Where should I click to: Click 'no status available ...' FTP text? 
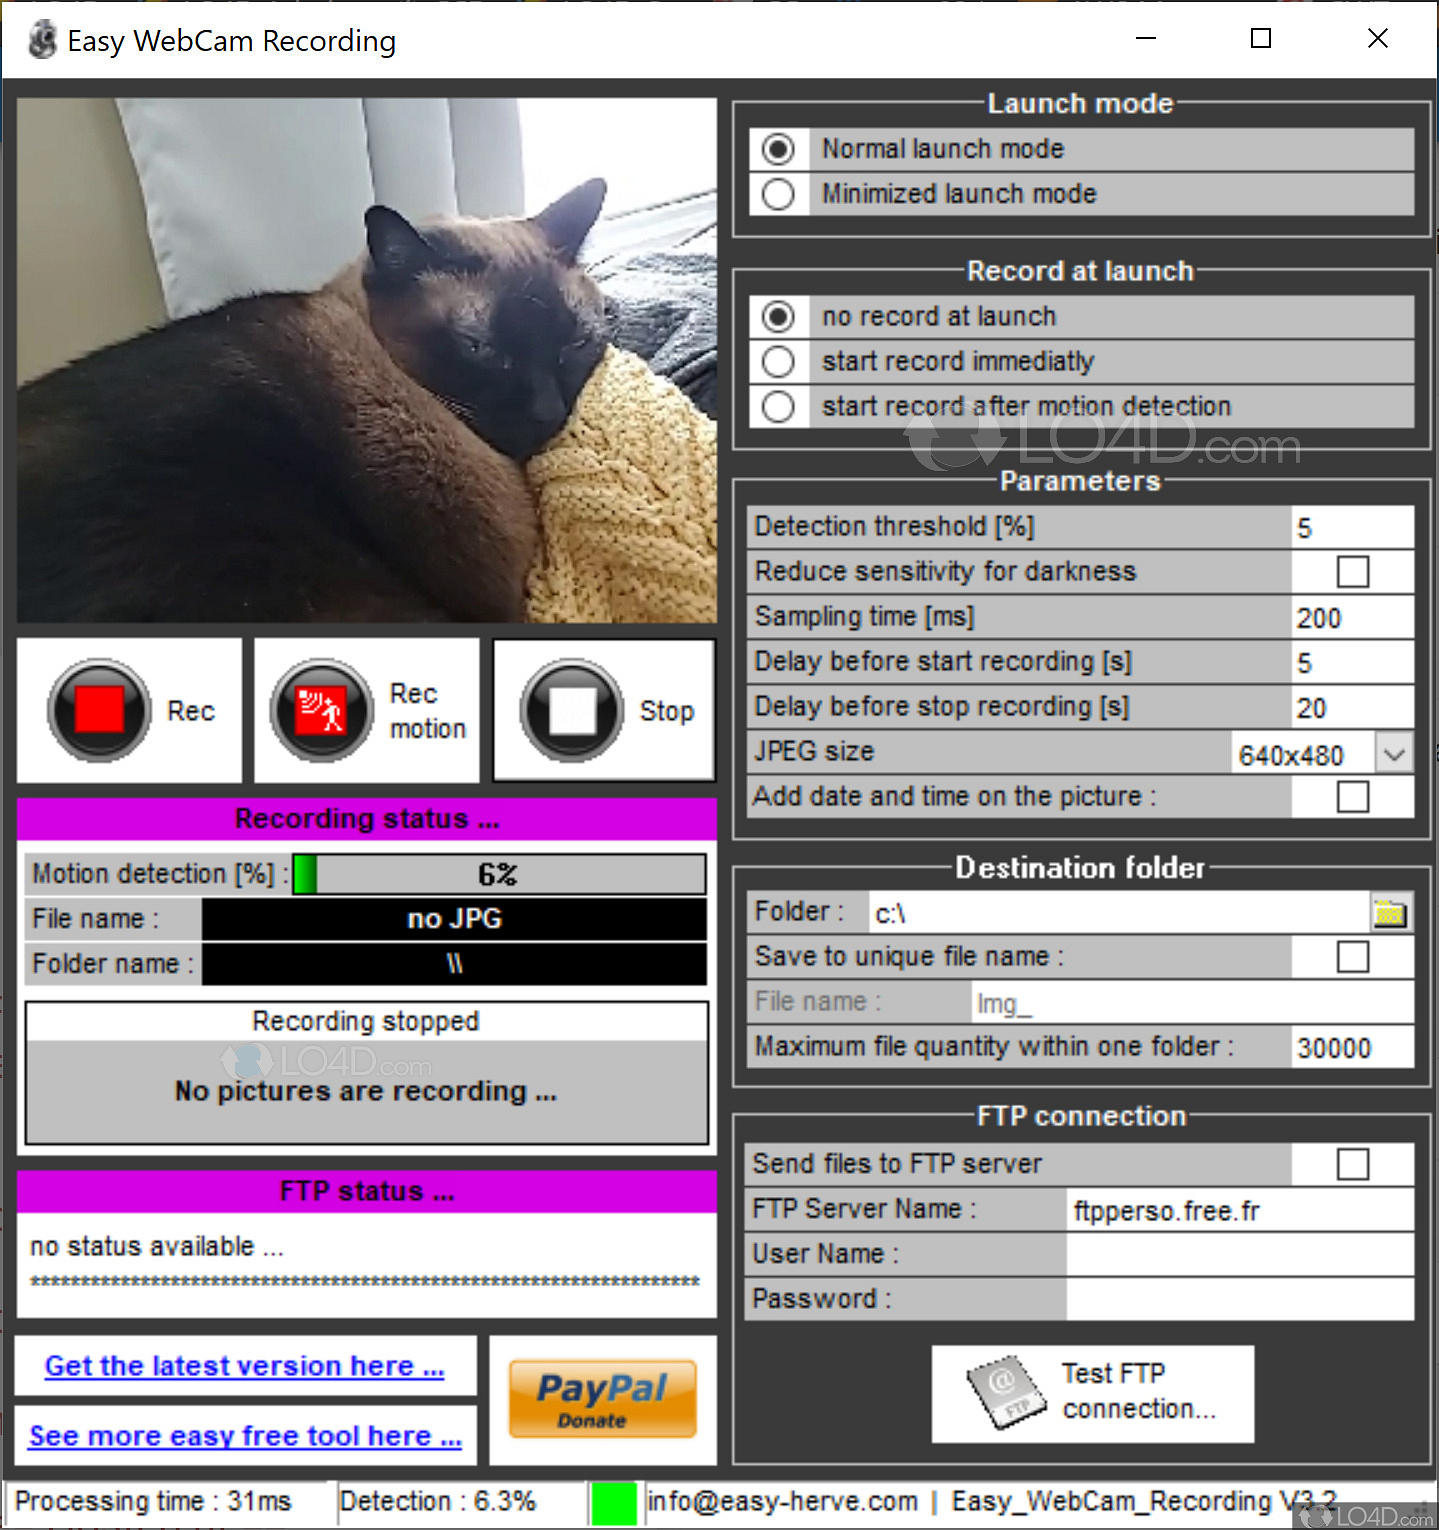click(157, 1247)
